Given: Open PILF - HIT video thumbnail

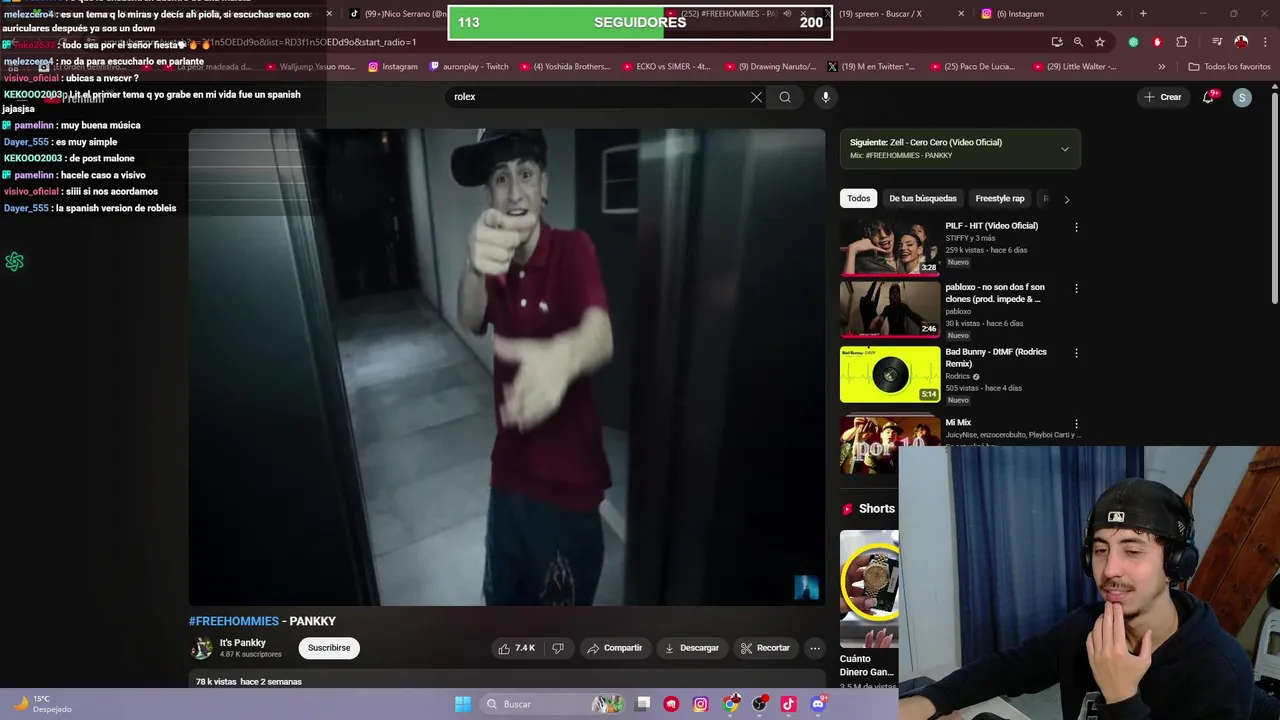Looking at the screenshot, I should click(x=890, y=246).
